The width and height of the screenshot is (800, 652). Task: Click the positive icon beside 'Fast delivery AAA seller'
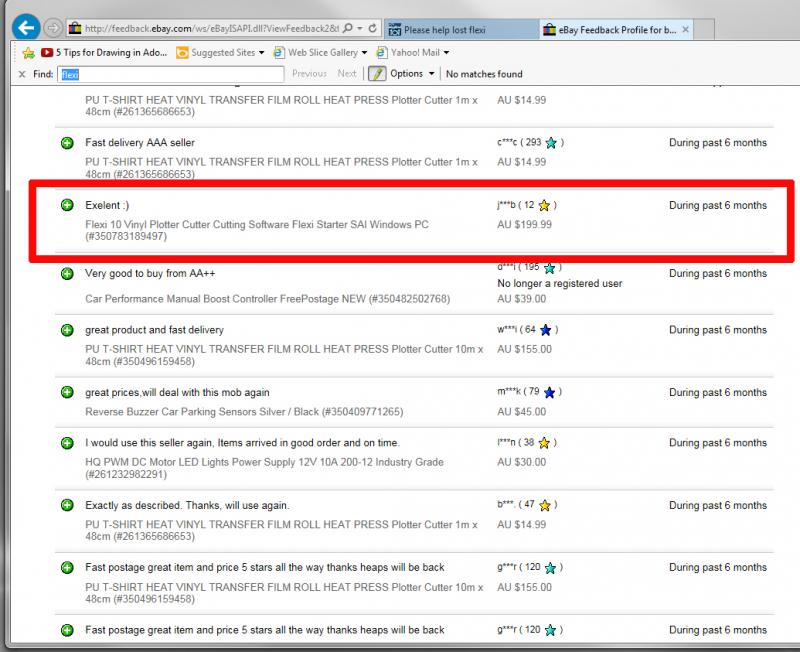click(x=67, y=143)
